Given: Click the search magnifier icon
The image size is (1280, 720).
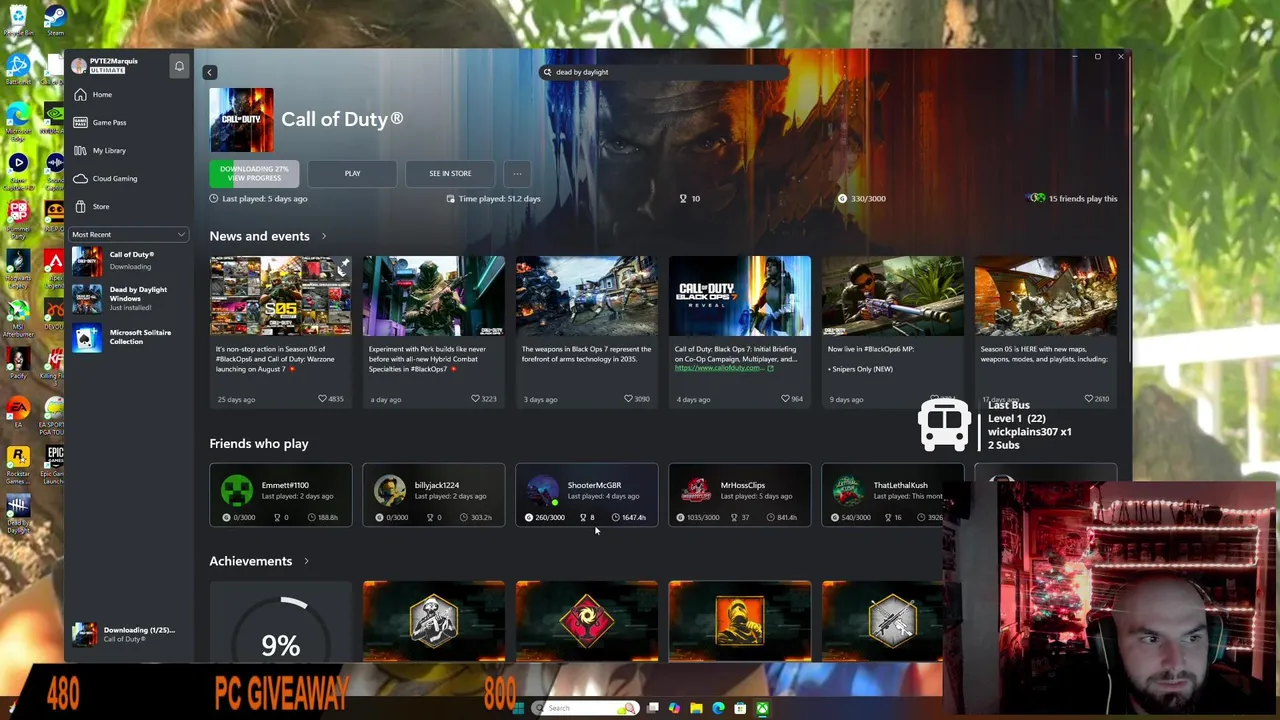Looking at the screenshot, I should pyautogui.click(x=547, y=72).
